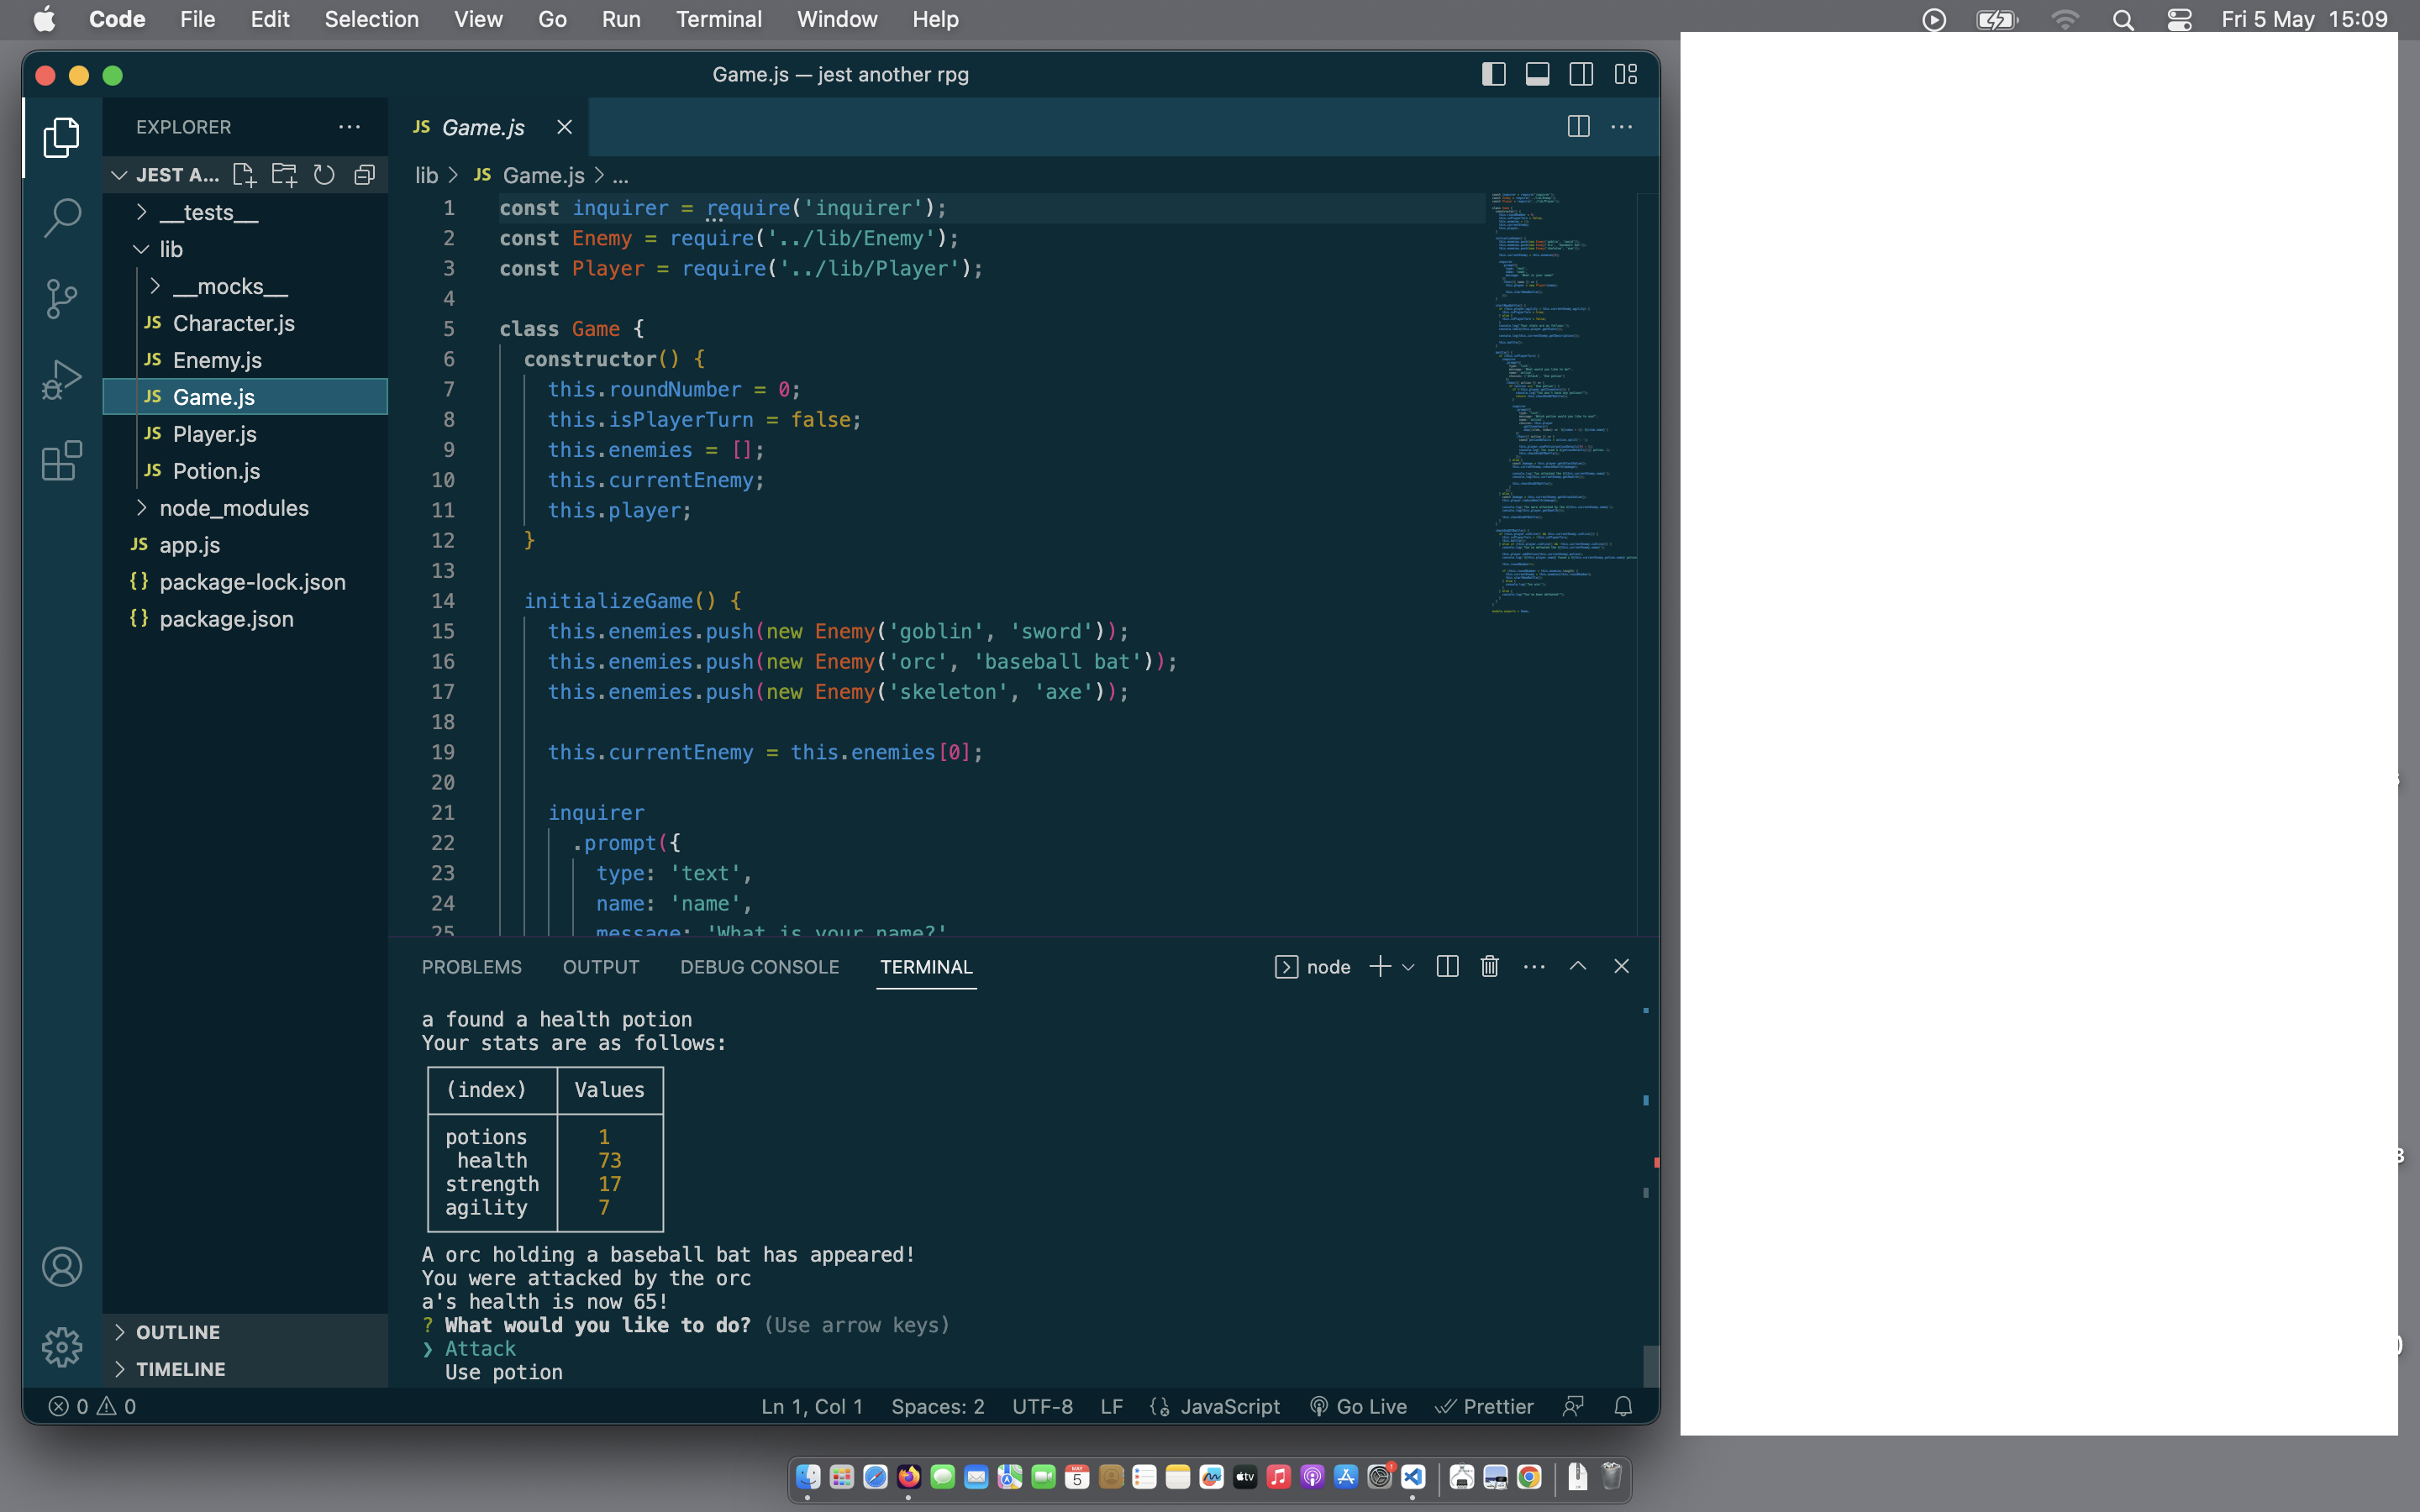Image resolution: width=2420 pixels, height=1512 pixels.
Task: Click the lib breadcrumb segment
Action: pos(427,175)
